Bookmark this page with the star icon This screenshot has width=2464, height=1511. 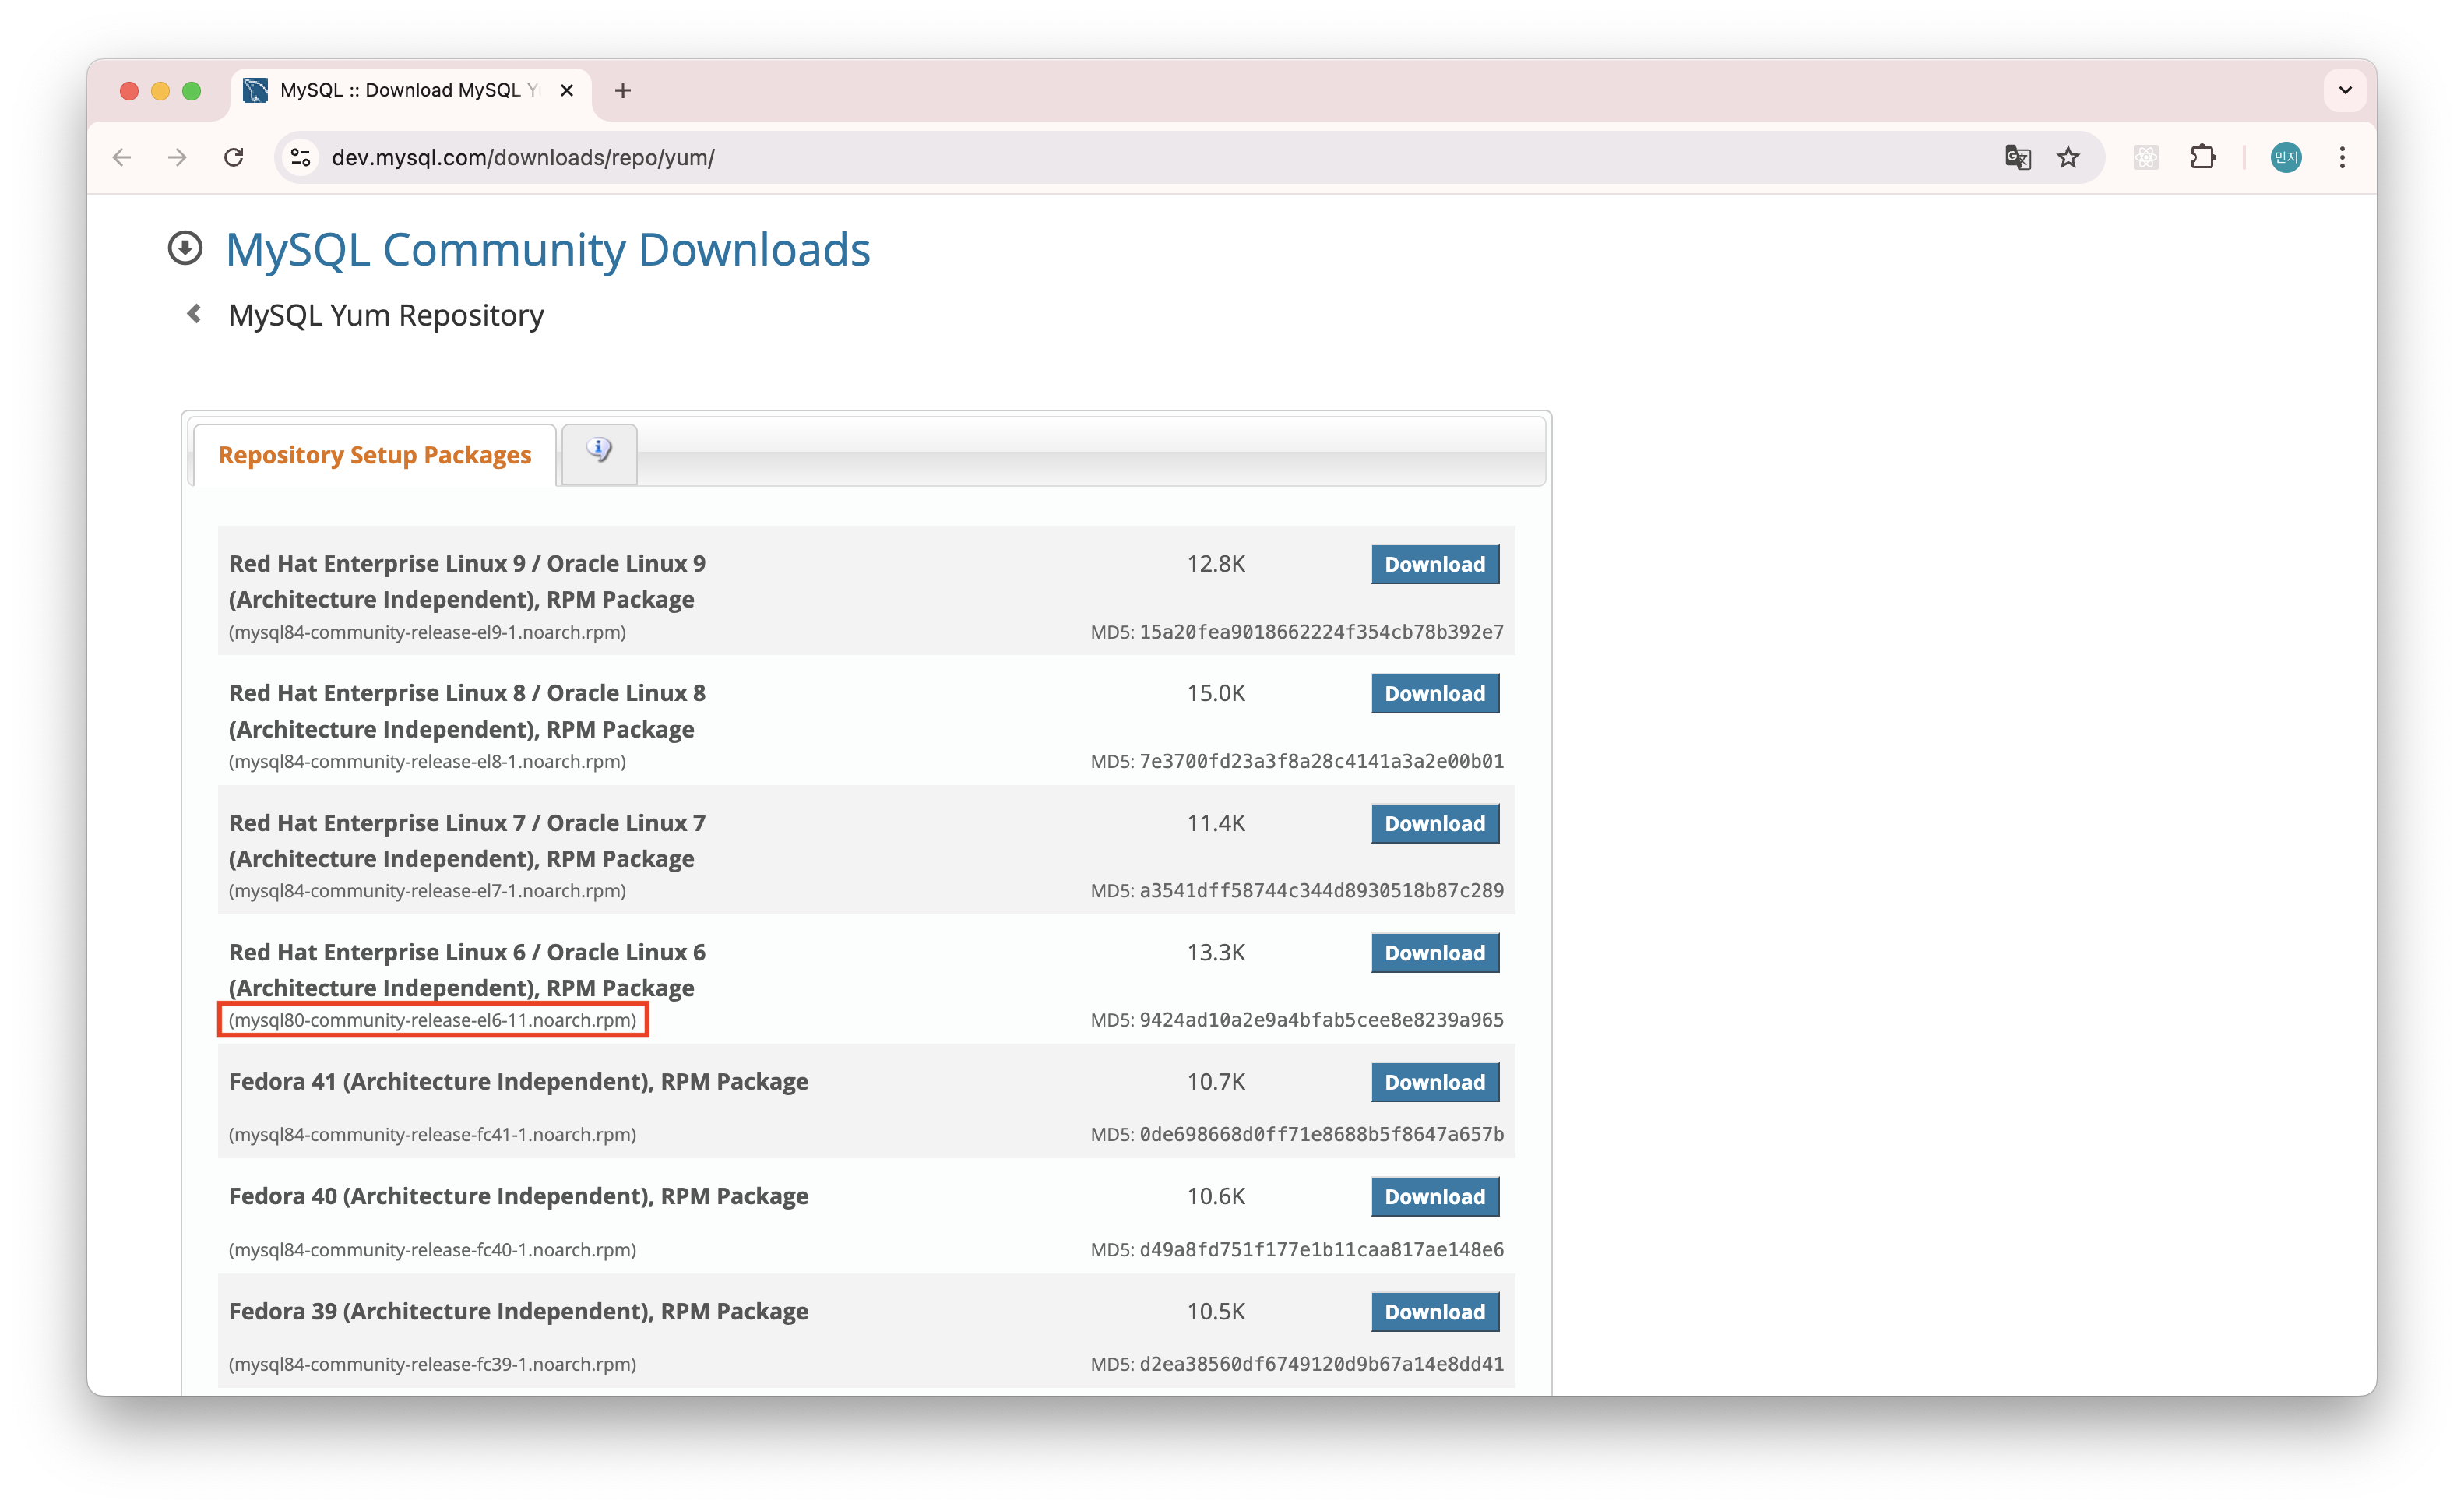coord(2068,158)
